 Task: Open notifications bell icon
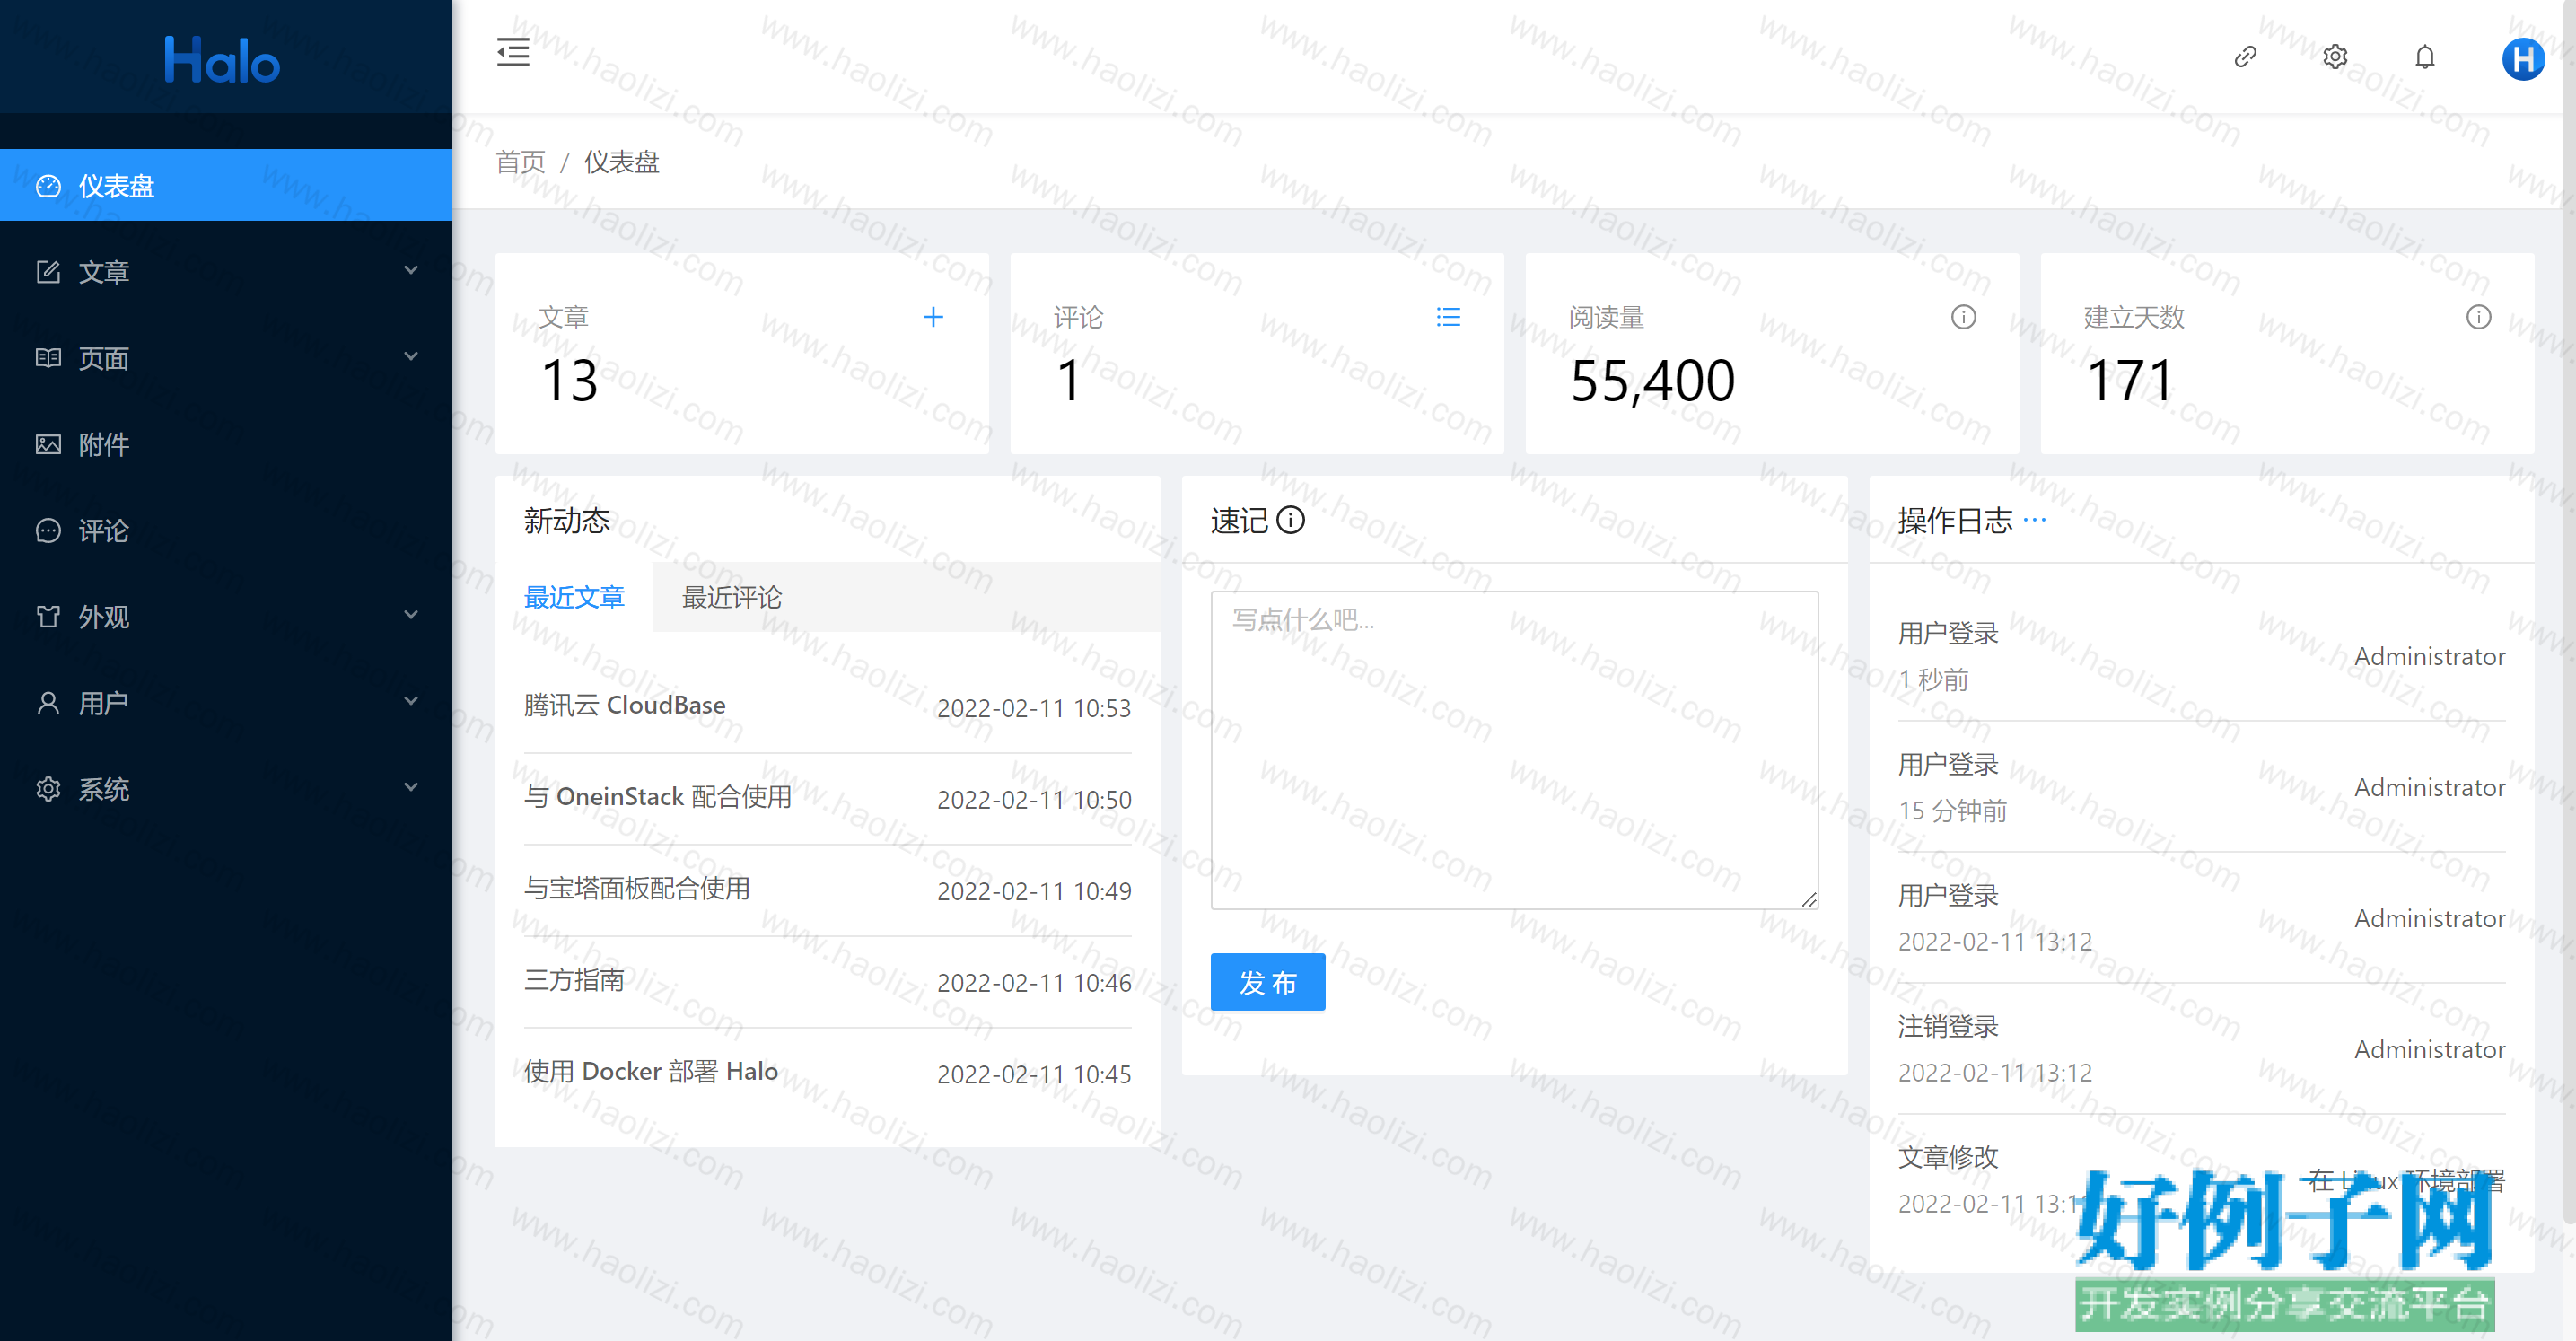(x=2425, y=57)
